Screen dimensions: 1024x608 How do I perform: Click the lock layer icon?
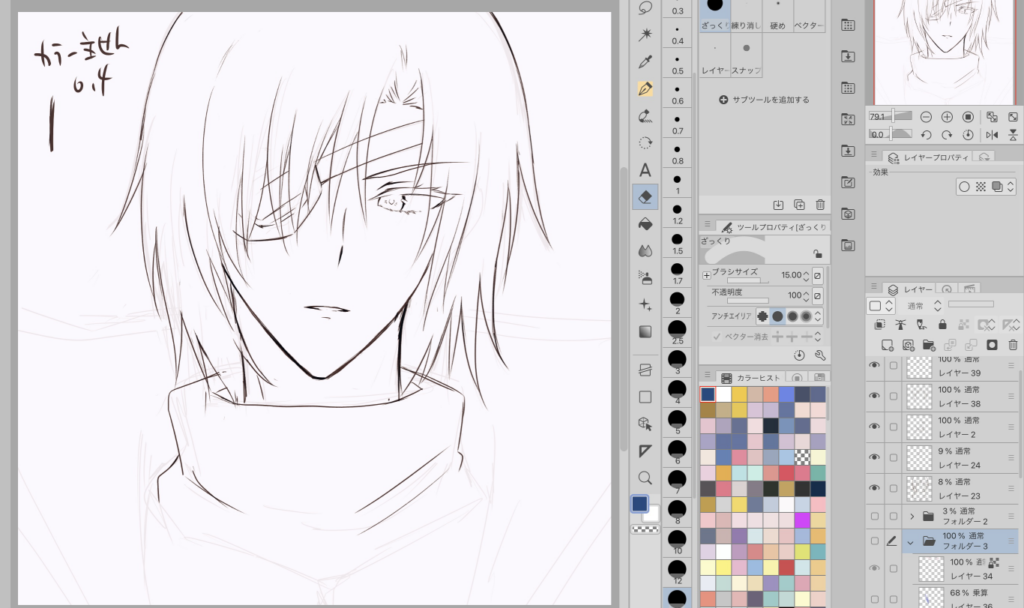pos(942,325)
